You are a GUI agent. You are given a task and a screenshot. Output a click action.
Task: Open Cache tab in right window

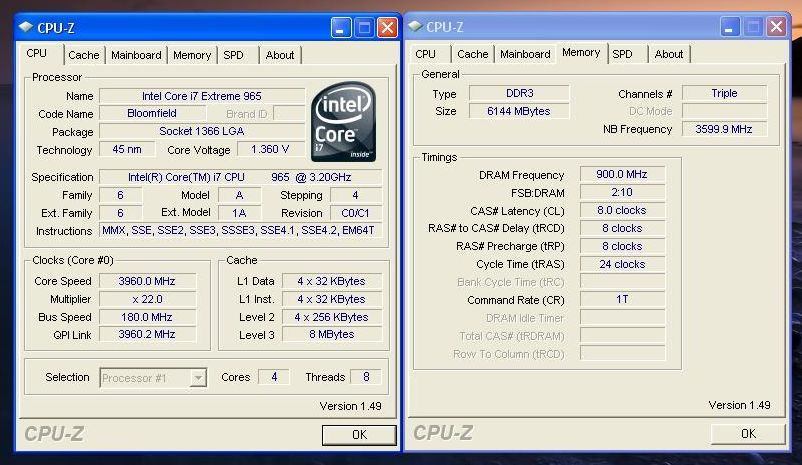473,54
